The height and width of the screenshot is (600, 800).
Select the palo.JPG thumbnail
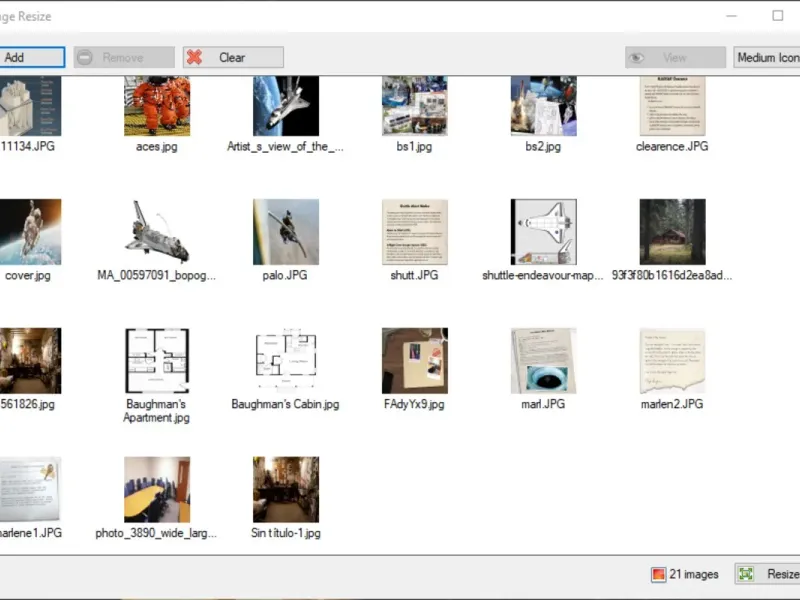click(x=286, y=232)
